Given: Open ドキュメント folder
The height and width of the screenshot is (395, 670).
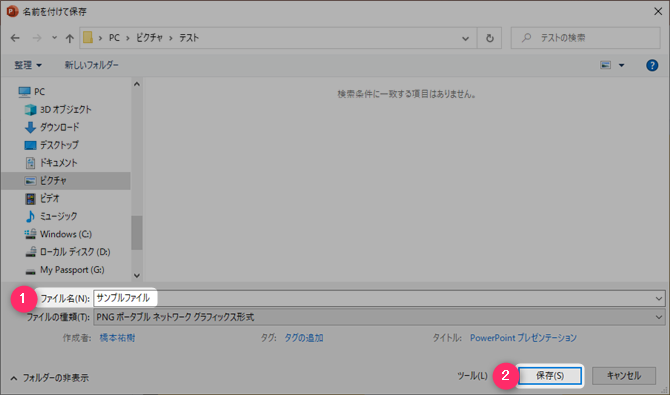Looking at the screenshot, I should click(59, 163).
